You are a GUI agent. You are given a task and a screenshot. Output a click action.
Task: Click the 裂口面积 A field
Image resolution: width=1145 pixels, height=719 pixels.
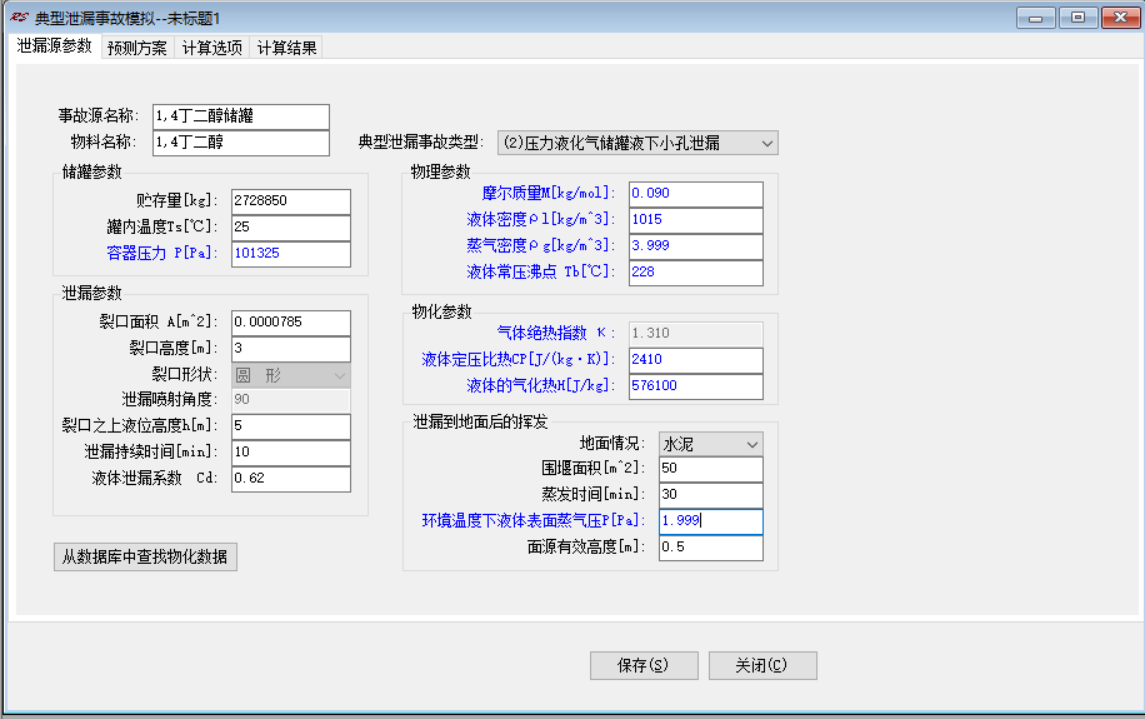click(291, 322)
